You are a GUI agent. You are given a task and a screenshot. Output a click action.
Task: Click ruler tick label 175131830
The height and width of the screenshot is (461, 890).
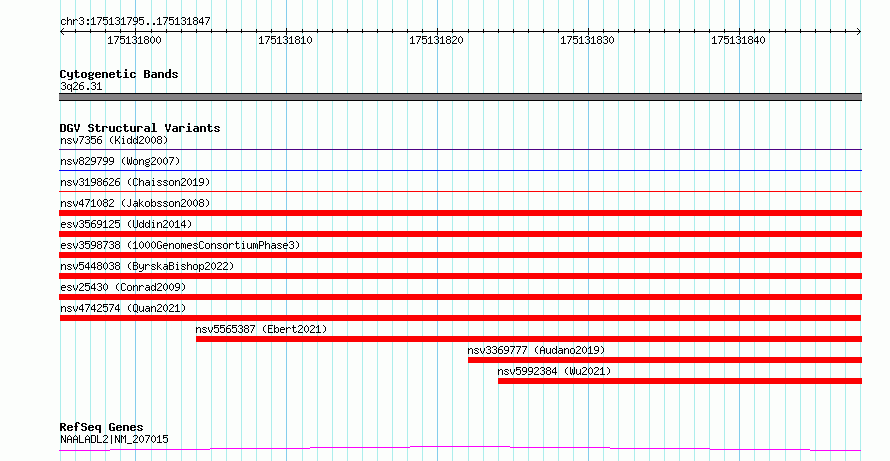pos(587,40)
